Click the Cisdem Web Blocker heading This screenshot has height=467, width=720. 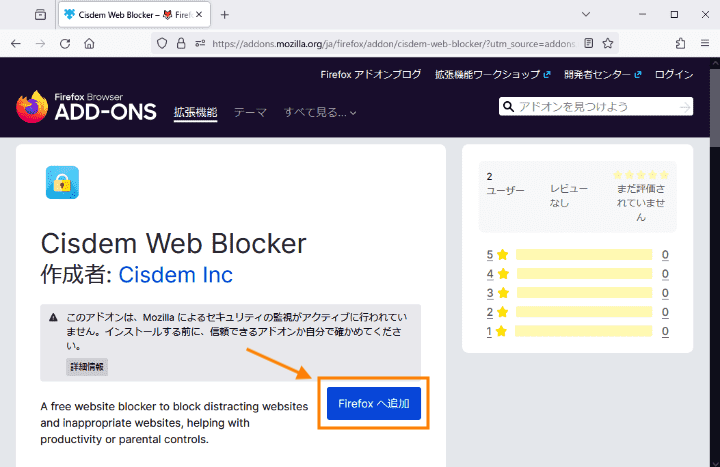point(174,243)
